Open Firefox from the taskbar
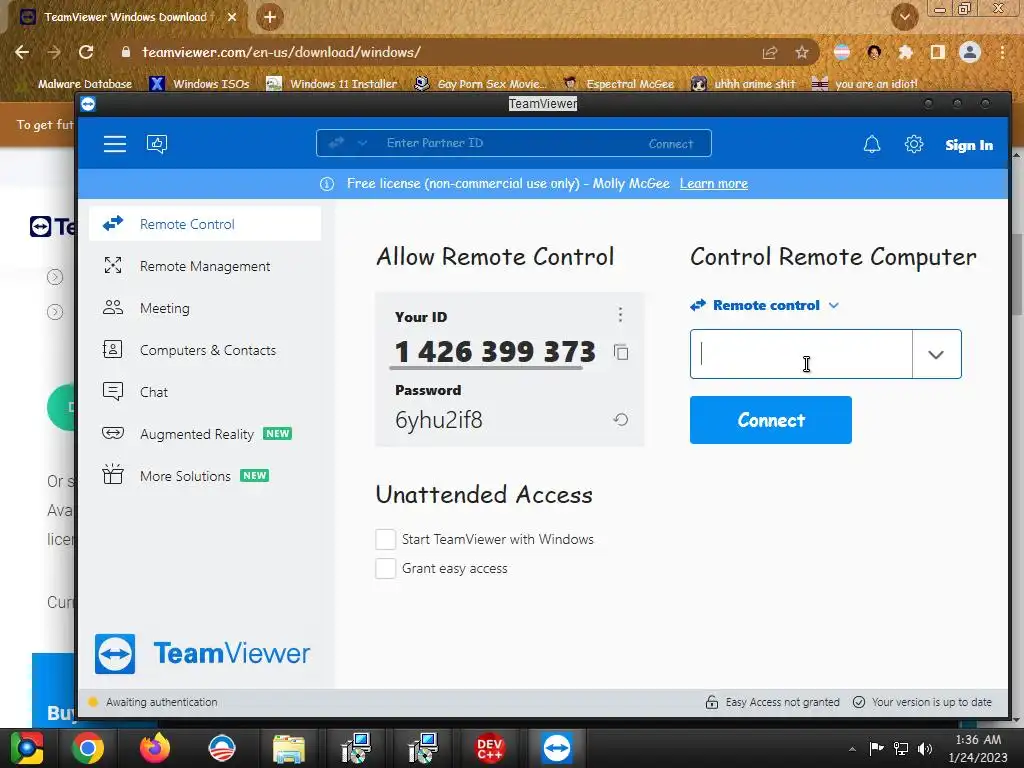The image size is (1024, 768). [x=155, y=748]
